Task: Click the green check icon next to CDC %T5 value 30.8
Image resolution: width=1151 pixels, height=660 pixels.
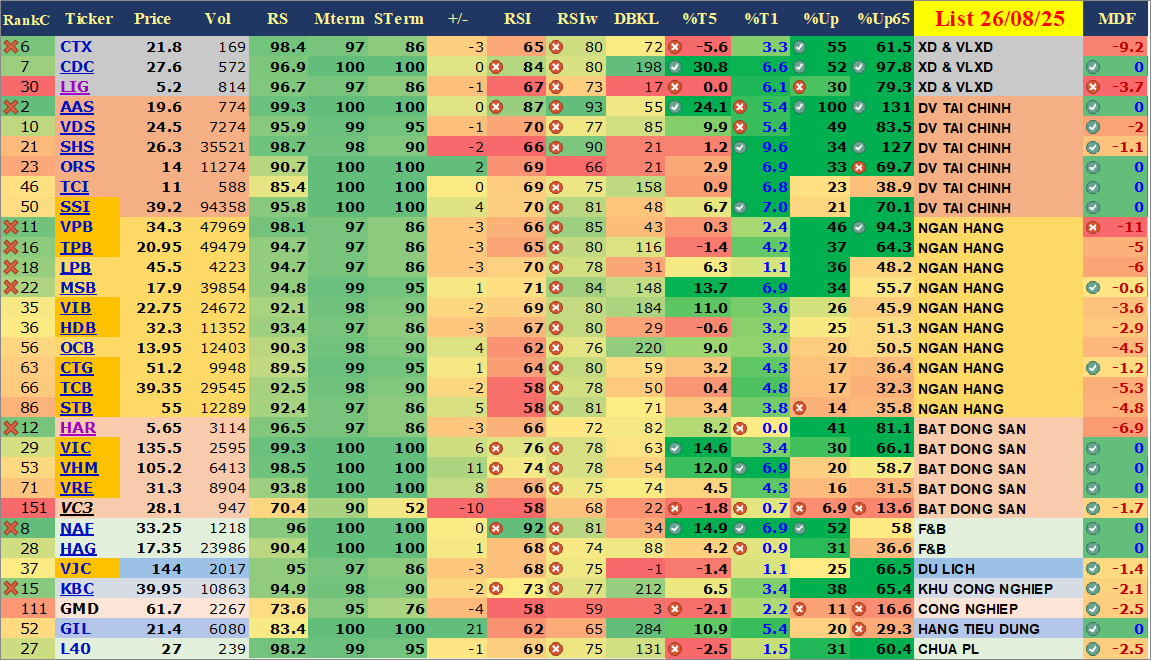Action: tap(675, 67)
